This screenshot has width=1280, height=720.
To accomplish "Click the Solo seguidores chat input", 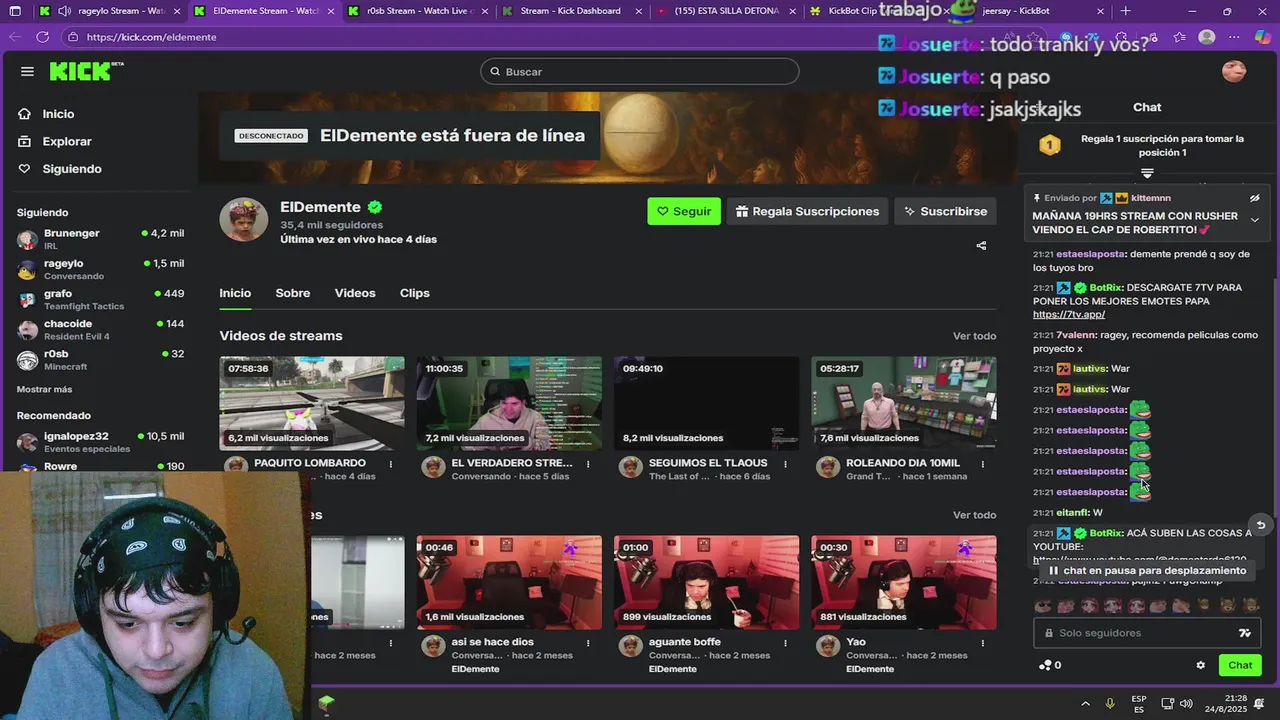I will [1147, 633].
